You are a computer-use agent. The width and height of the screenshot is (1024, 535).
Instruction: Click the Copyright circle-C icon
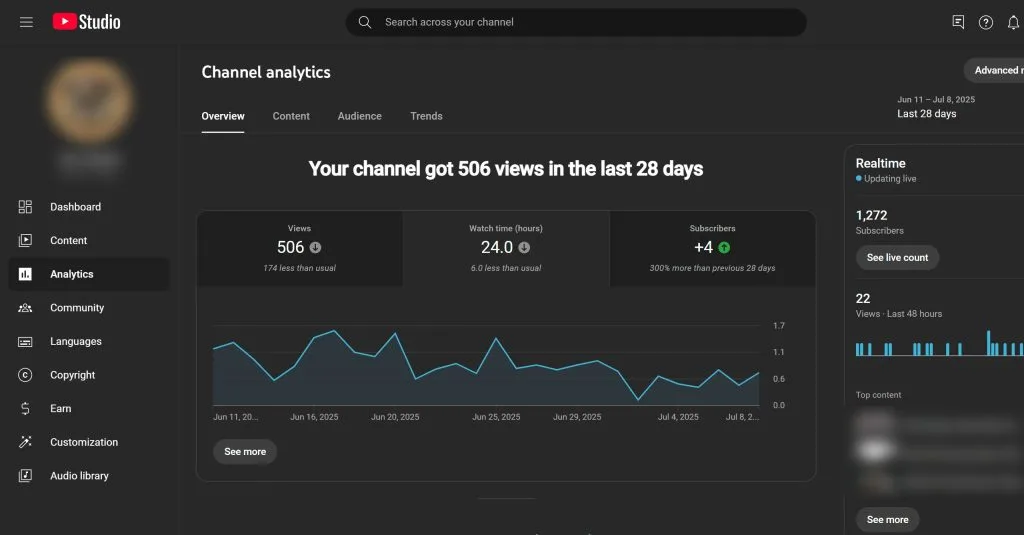pos(25,375)
